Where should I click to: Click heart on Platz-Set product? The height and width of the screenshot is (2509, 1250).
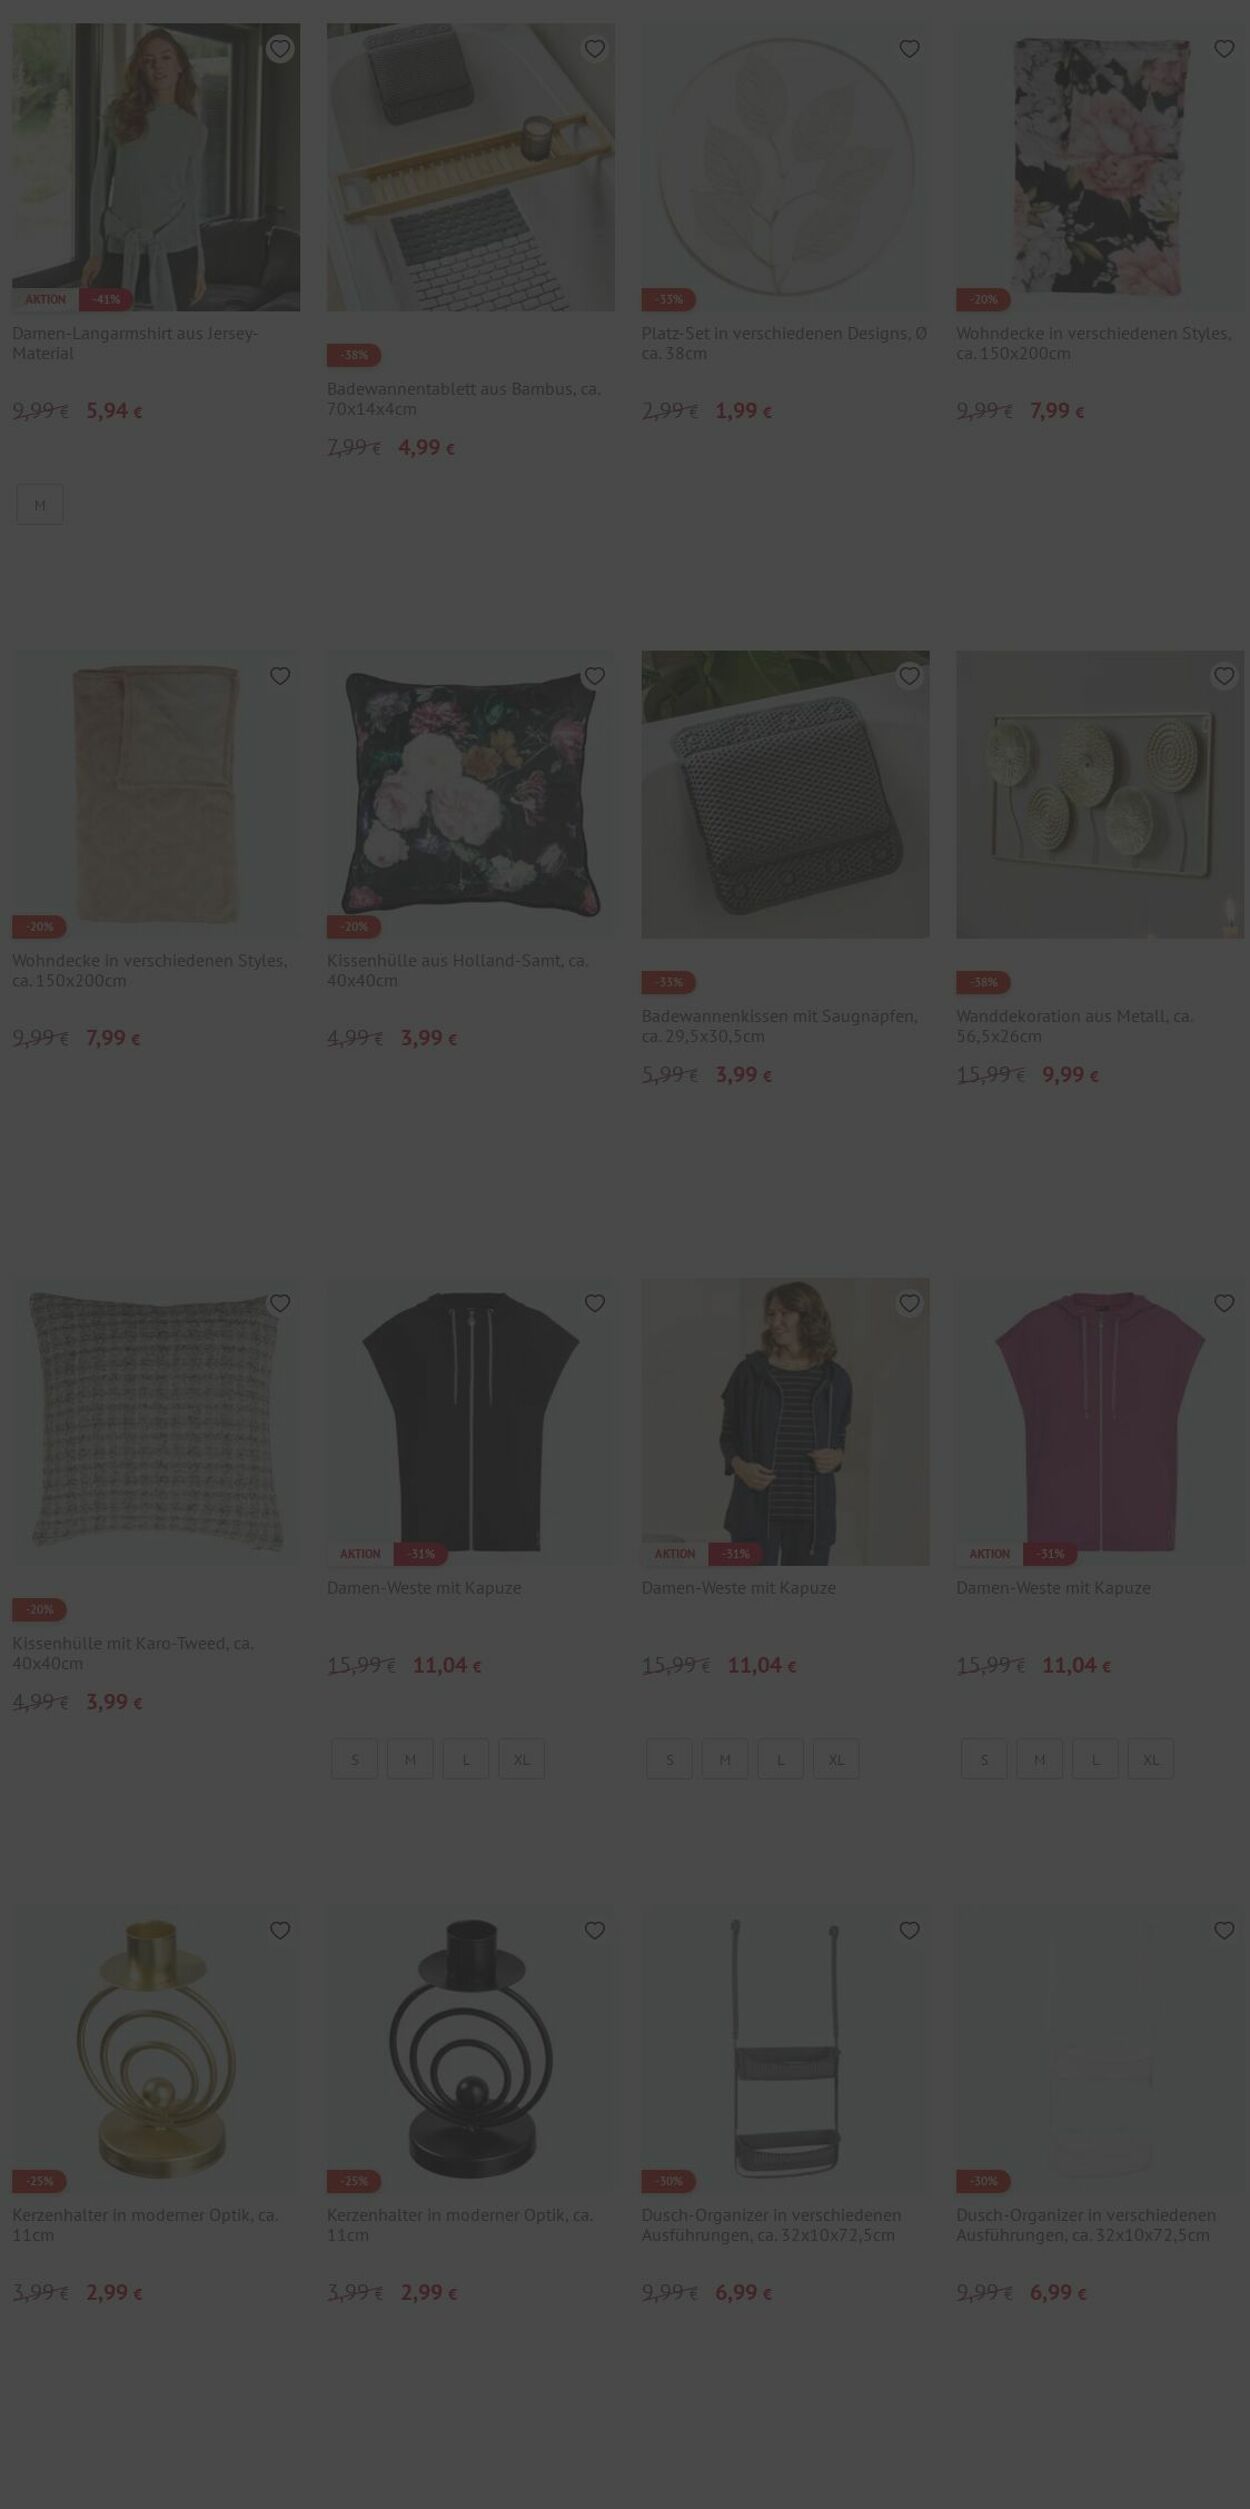coord(909,49)
